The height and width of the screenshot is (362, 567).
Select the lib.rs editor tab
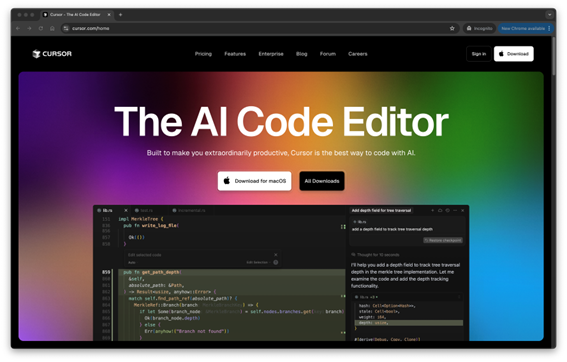pos(108,210)
